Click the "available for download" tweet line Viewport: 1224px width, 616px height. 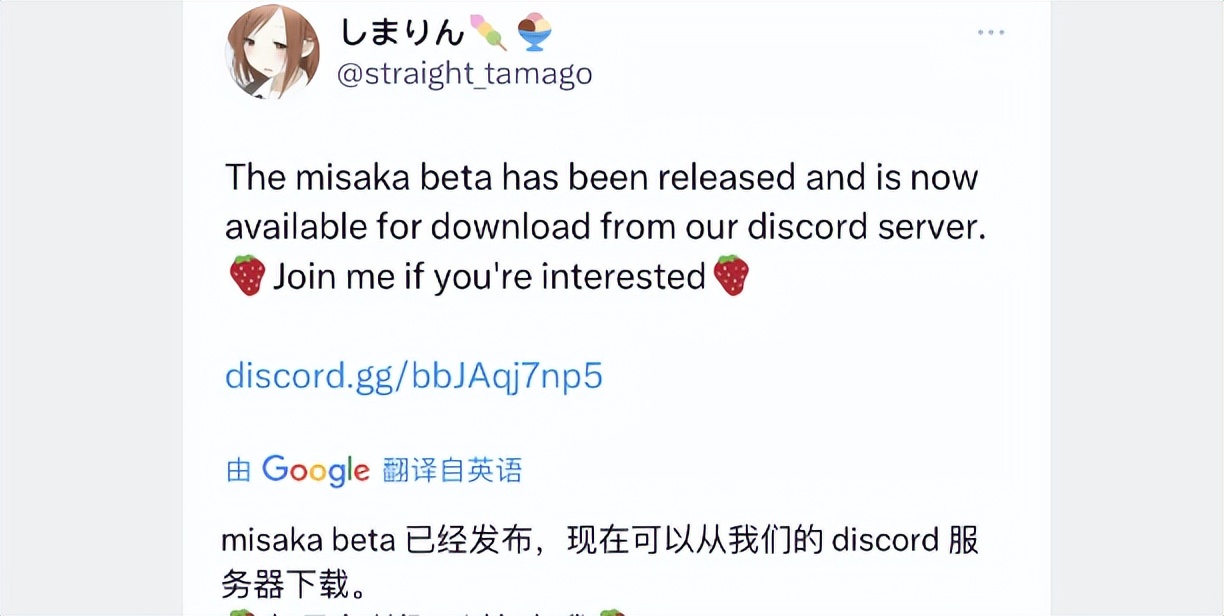(605, 226)
